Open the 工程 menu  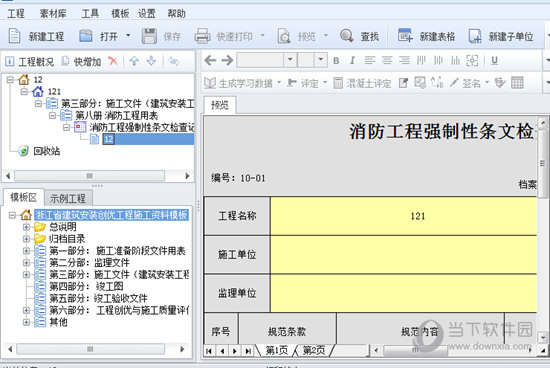[16, 14]
